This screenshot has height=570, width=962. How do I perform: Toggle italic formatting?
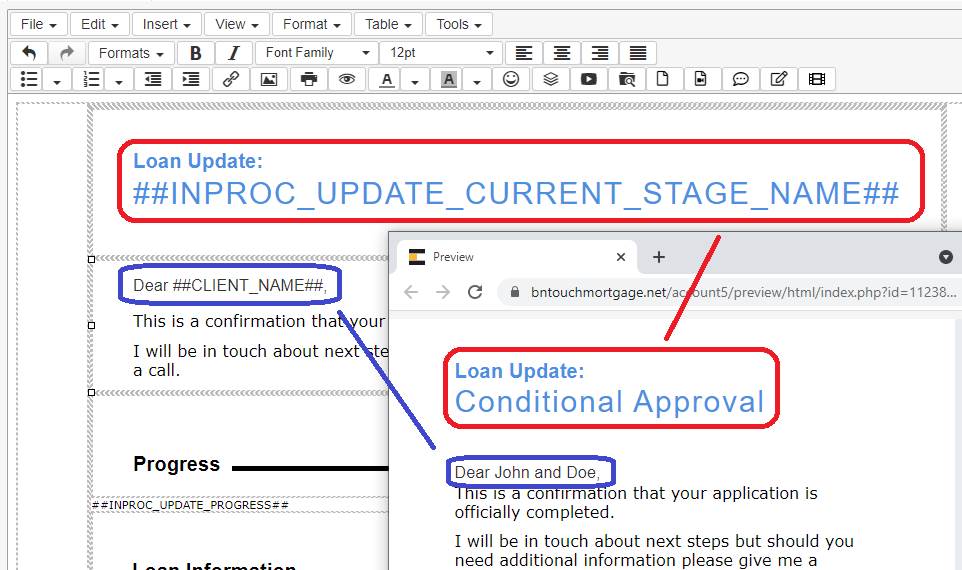(234, 53)
